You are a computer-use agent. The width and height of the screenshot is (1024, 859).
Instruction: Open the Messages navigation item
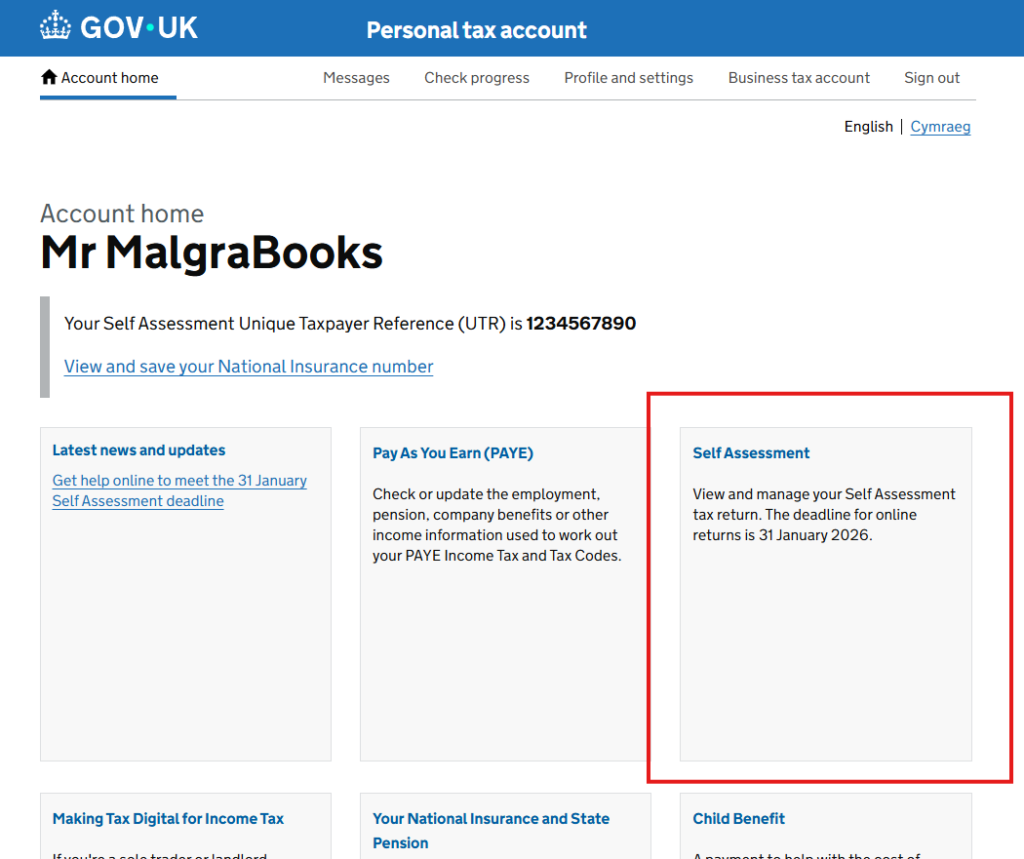pos(356,78)
